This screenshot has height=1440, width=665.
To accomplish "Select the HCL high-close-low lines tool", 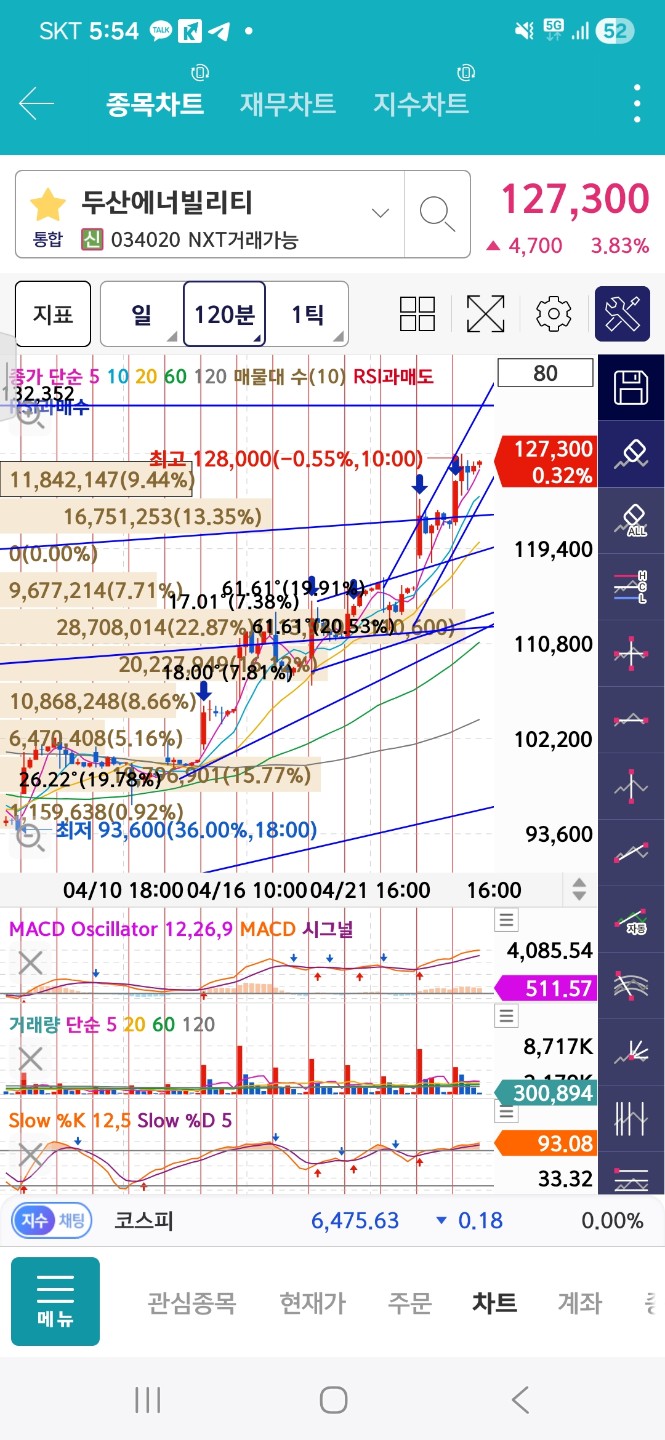I will click(x=631, y=587).
